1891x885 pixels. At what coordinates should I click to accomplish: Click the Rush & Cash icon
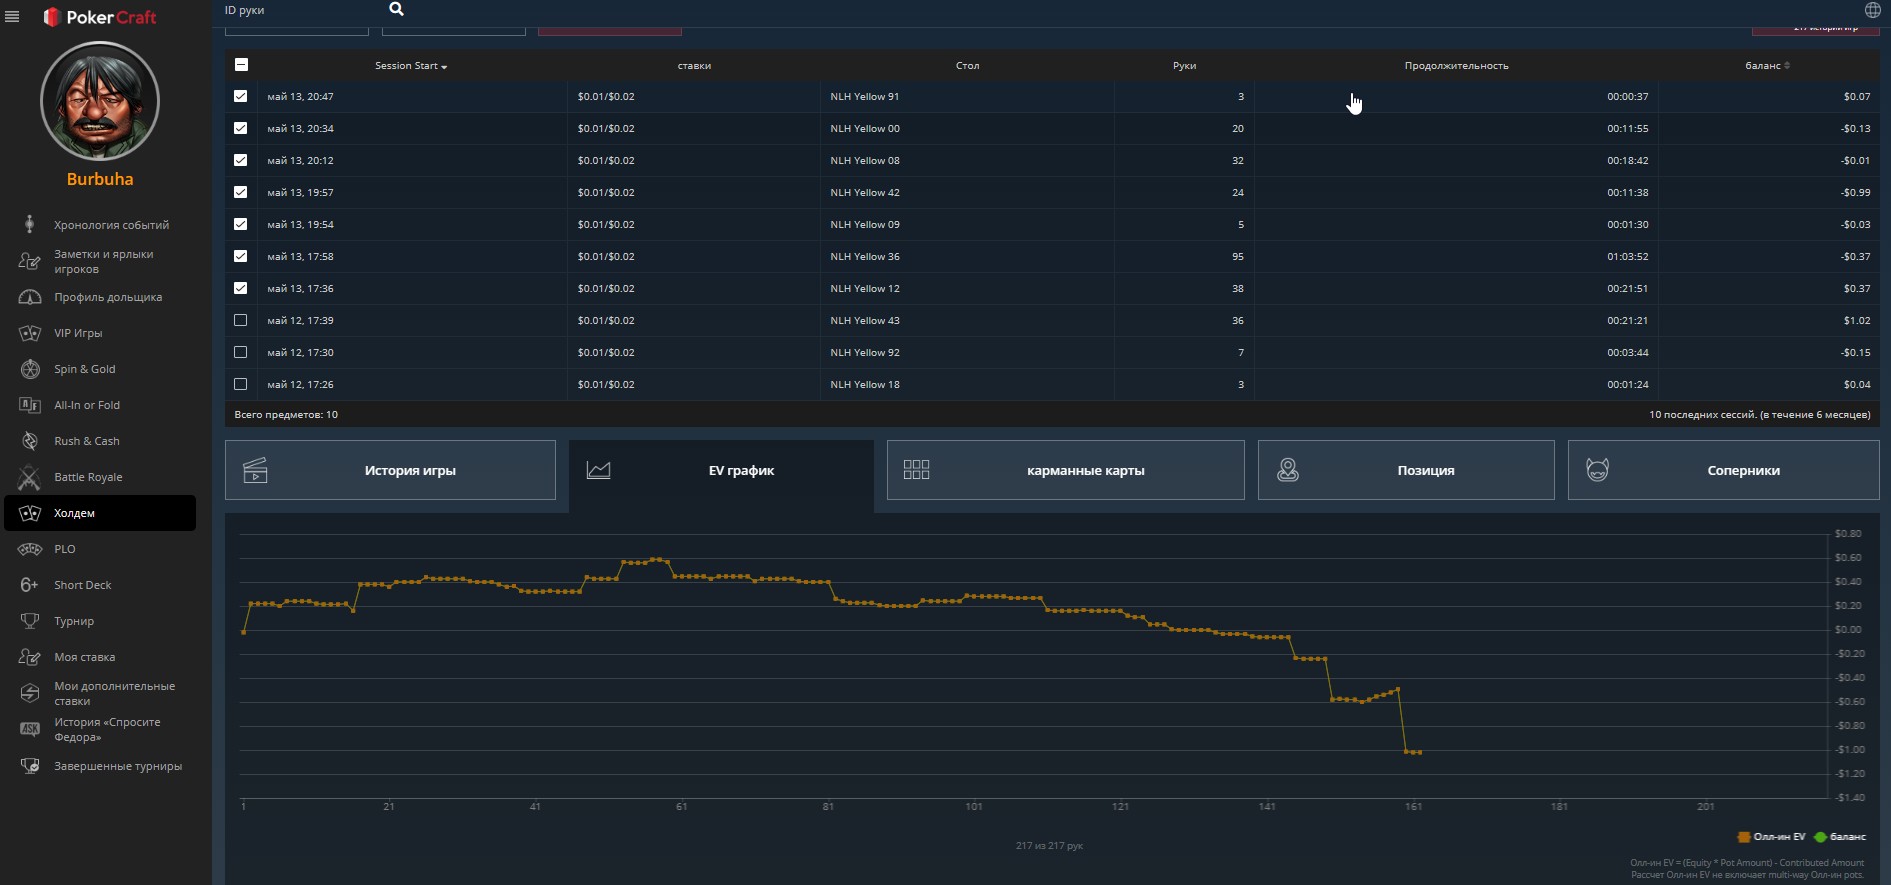click(30, 441)
